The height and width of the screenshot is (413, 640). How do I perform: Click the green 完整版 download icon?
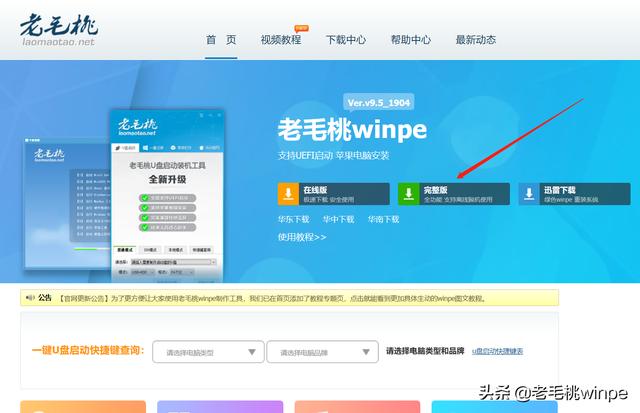(x=409, y=194)
